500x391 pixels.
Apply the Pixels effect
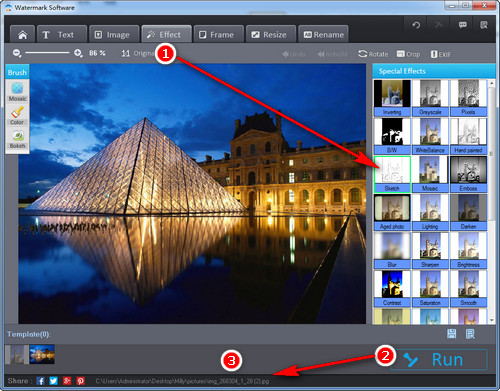click(468, 98)
